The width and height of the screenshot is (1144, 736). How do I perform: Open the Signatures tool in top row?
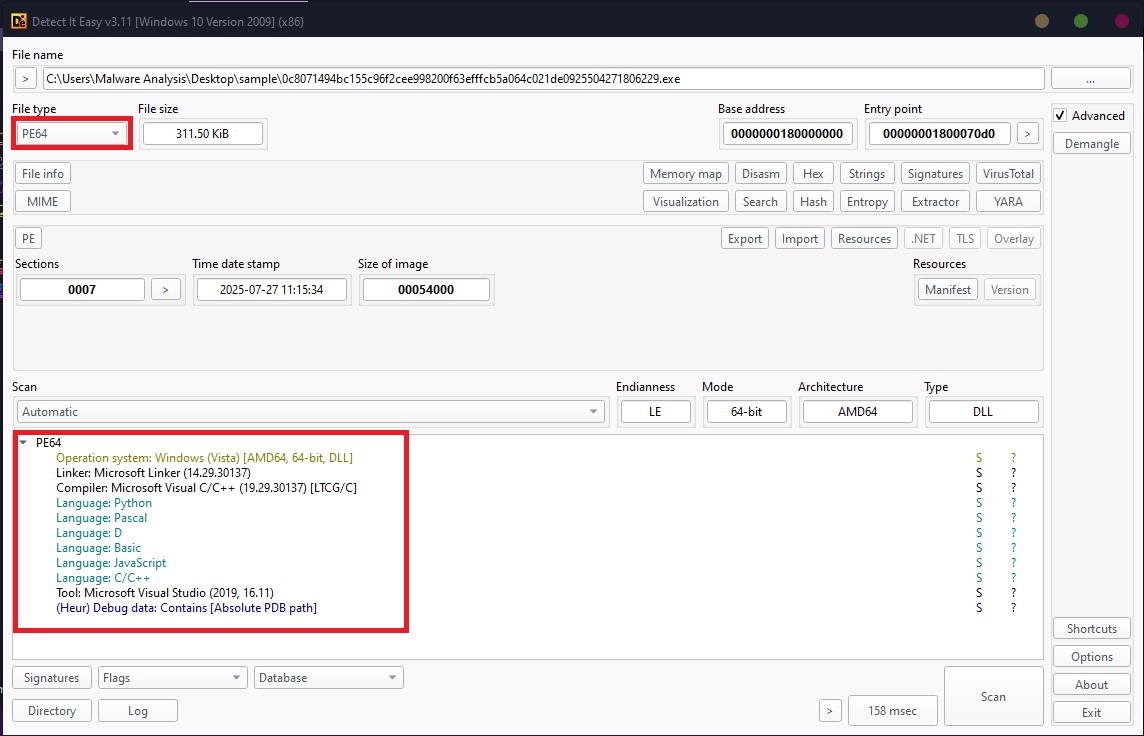[935, 174]
